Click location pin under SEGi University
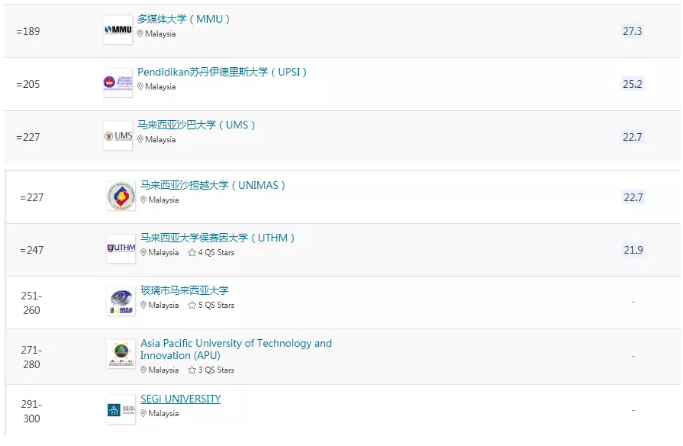 pos(143,413)
